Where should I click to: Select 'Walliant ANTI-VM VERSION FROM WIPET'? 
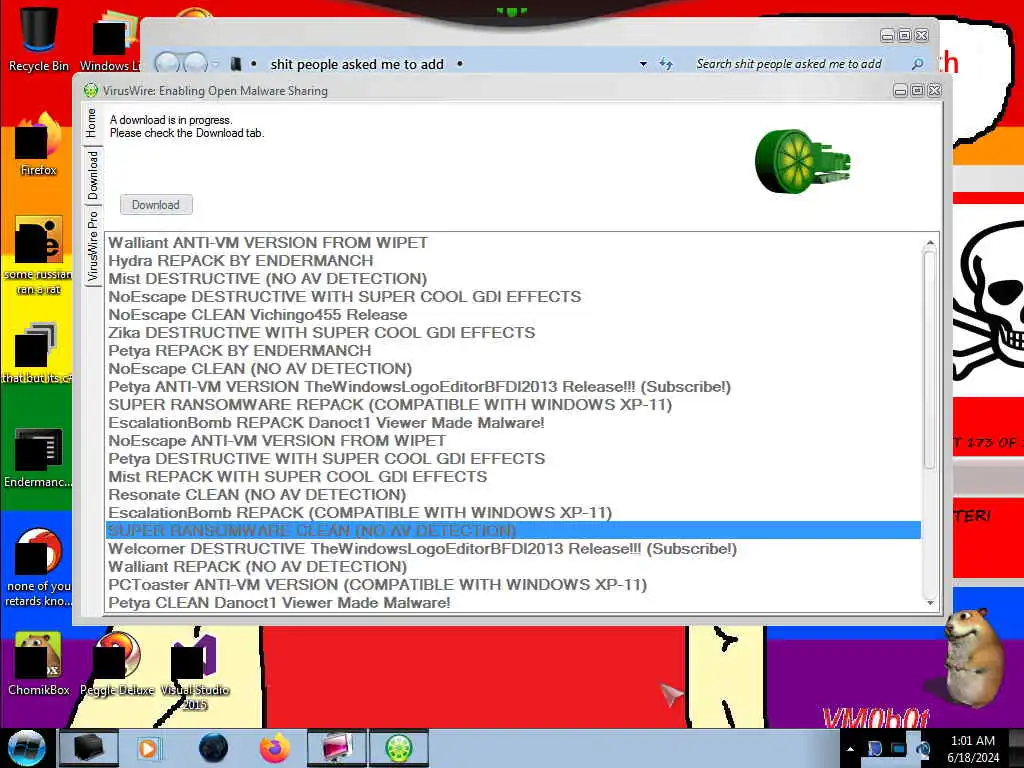[513, 242]
